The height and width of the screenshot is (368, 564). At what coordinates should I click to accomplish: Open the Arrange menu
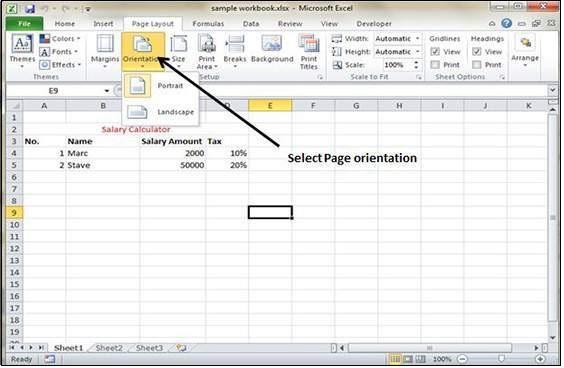525,50
